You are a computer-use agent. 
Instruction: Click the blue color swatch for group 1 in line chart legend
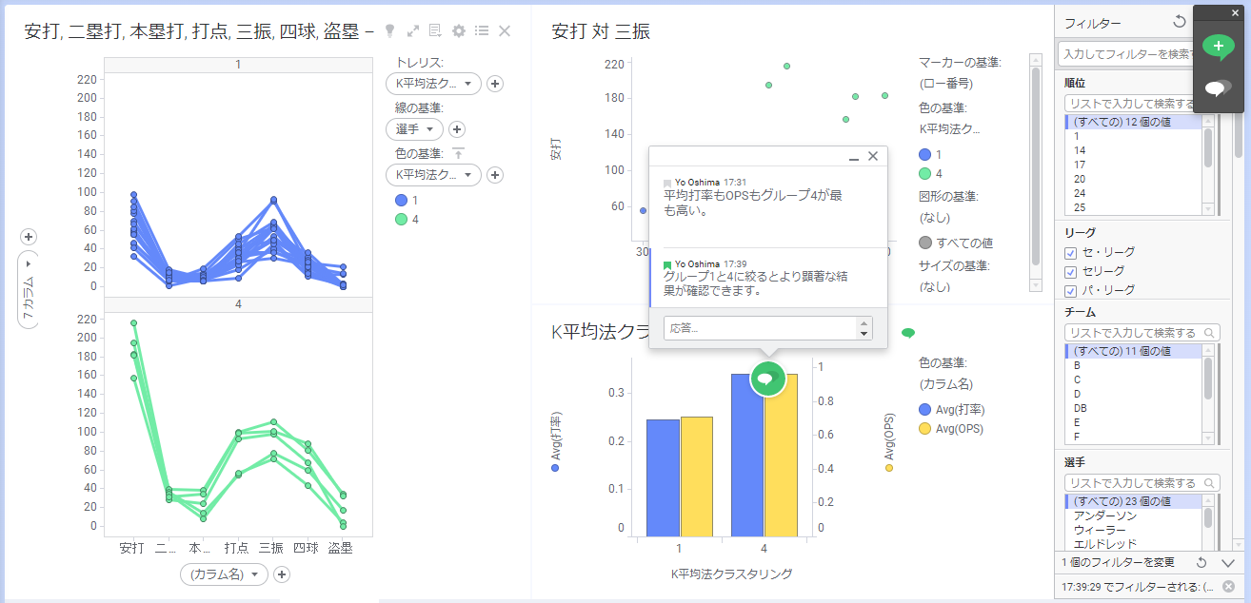pyautogui.click(x=400, y=199)
